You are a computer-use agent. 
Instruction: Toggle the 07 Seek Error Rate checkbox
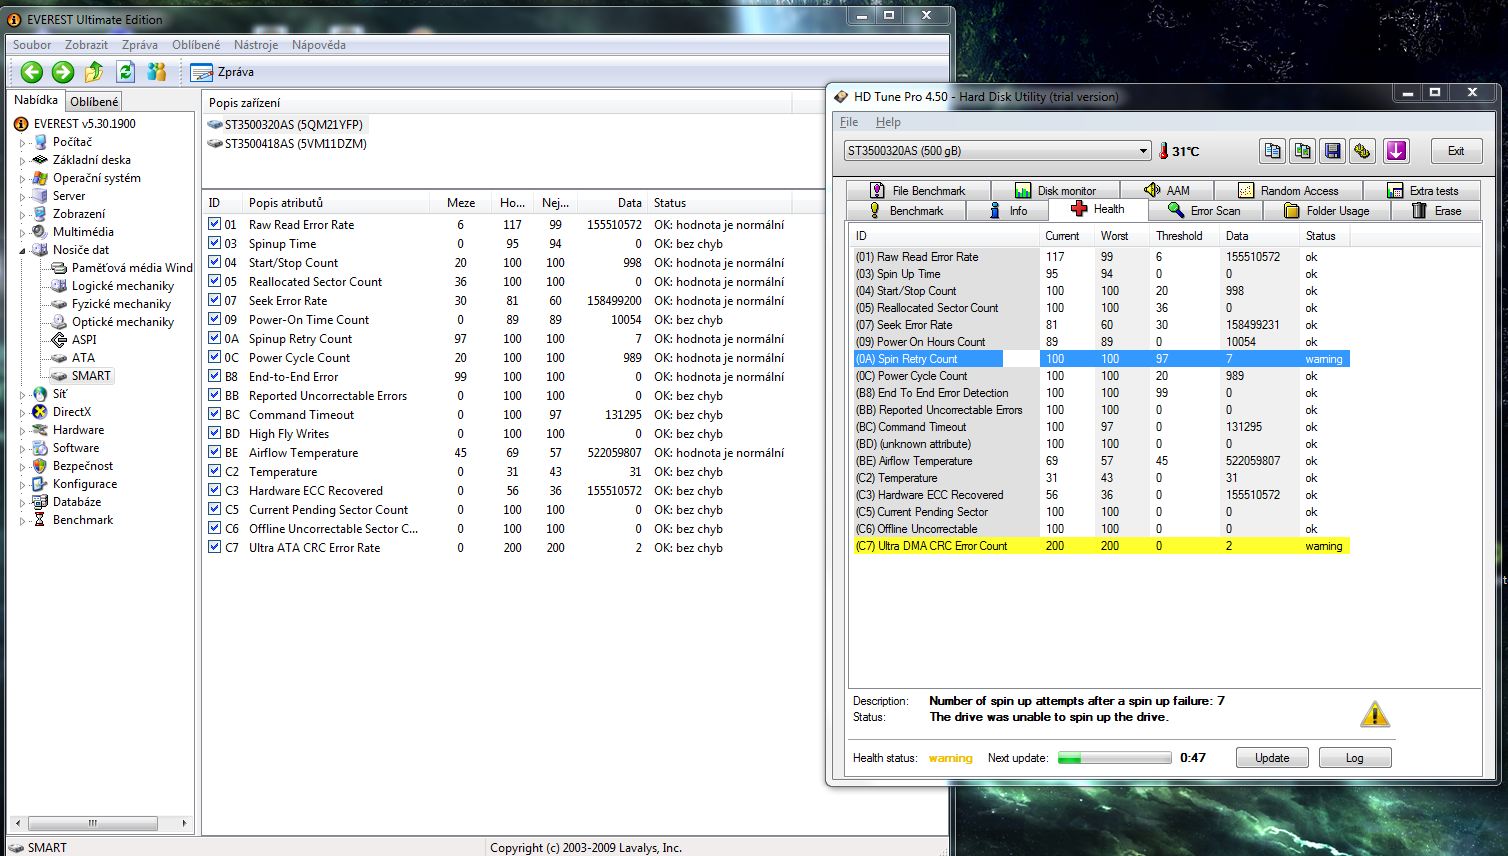coord(214,301)
